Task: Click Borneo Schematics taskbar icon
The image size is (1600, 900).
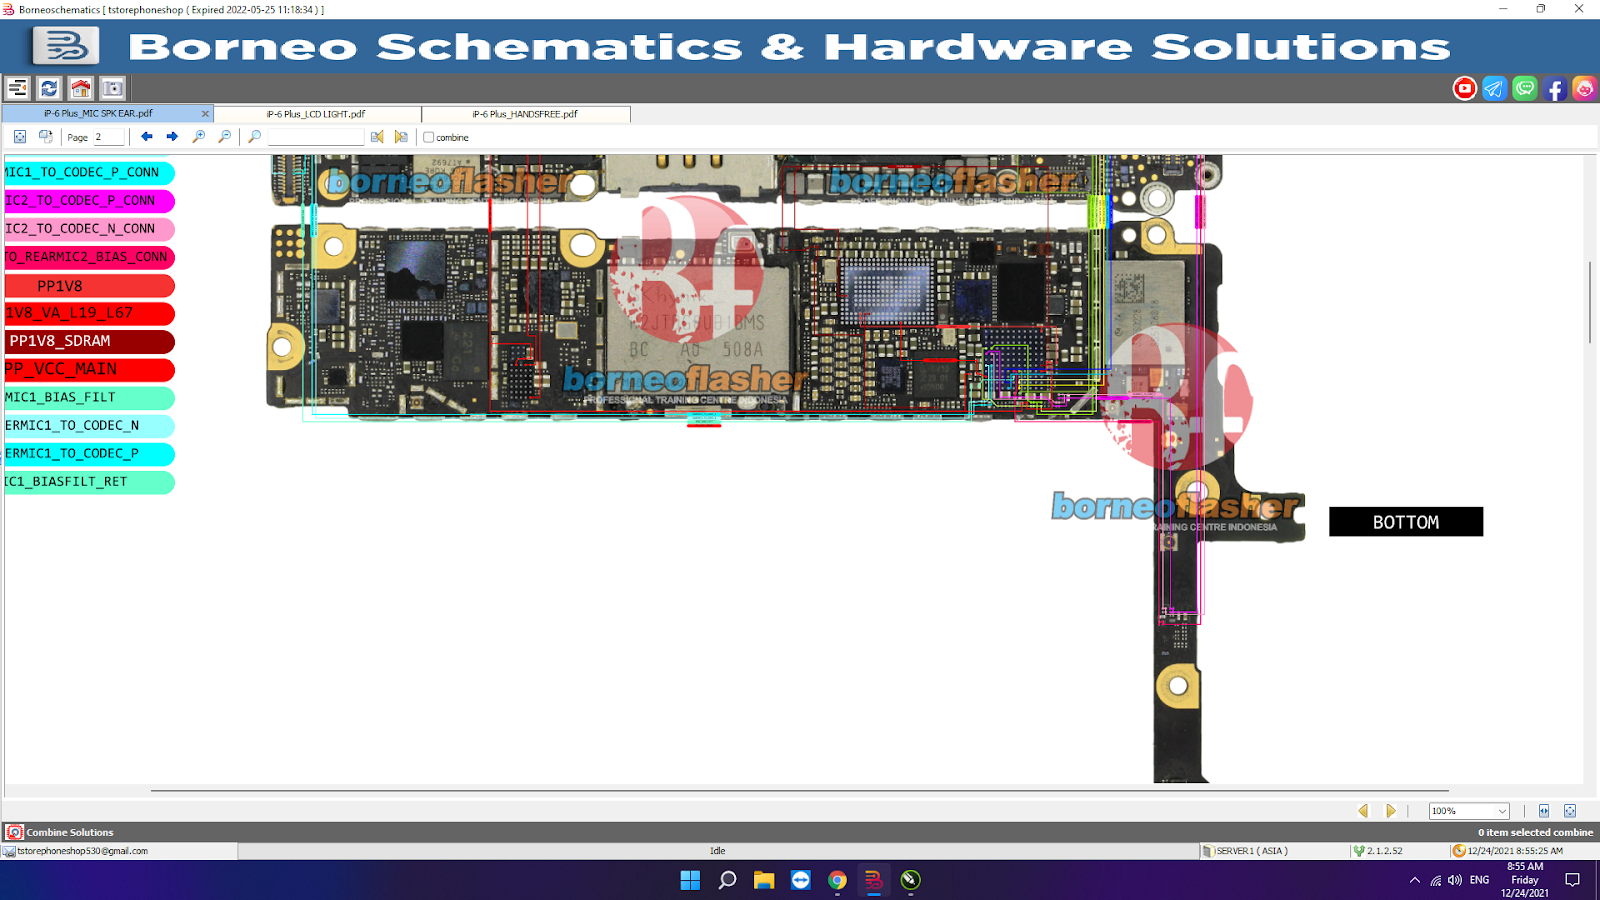Action: pyautogui.click(x=874, y=880)
